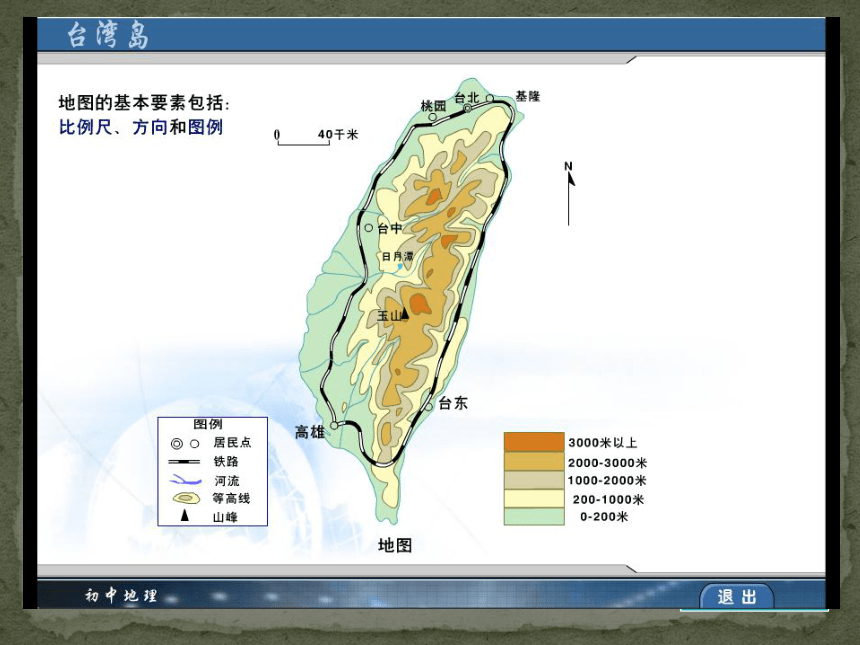Viewport: 860px width, 645px height.
Task: Click the 玉山 mountain peak triangle
Action: [x=405, y=313]
